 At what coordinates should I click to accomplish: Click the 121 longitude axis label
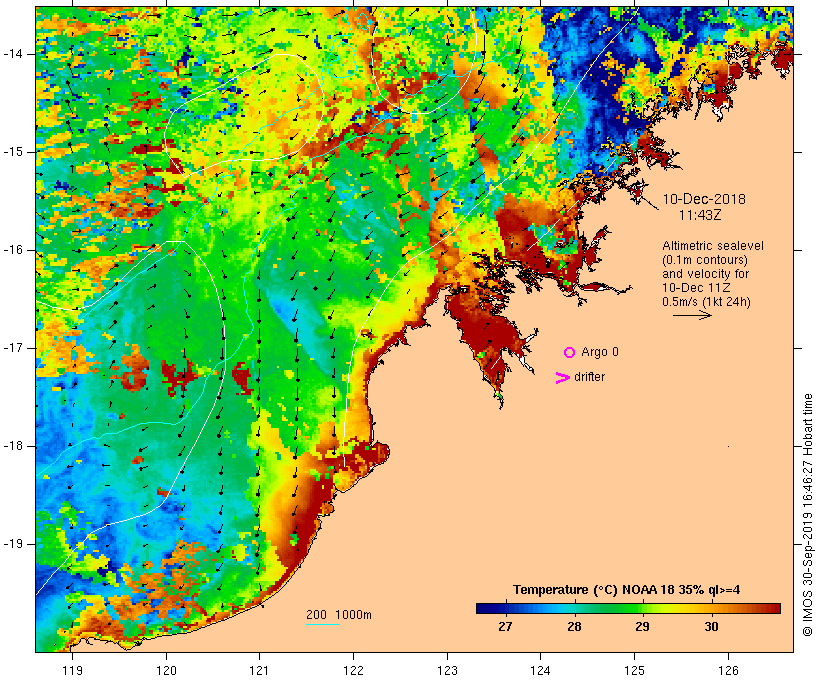[259, 671]
